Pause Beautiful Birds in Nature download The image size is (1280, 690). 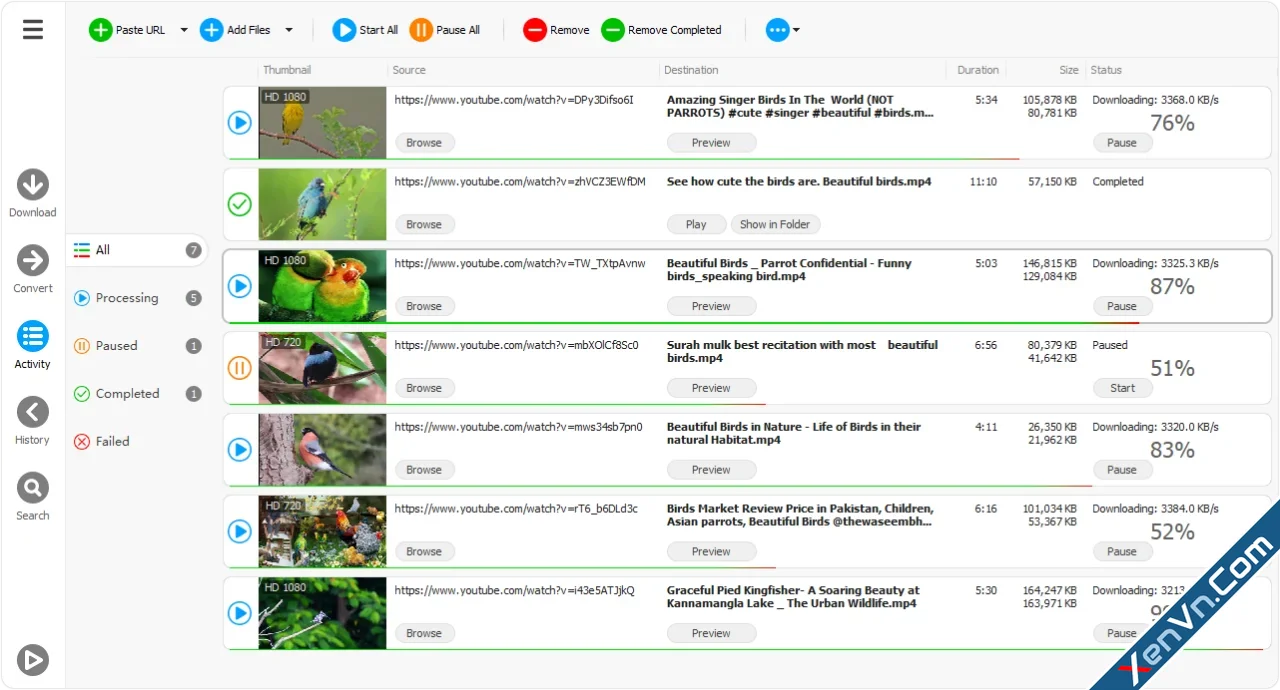(x=1122, y=470)
